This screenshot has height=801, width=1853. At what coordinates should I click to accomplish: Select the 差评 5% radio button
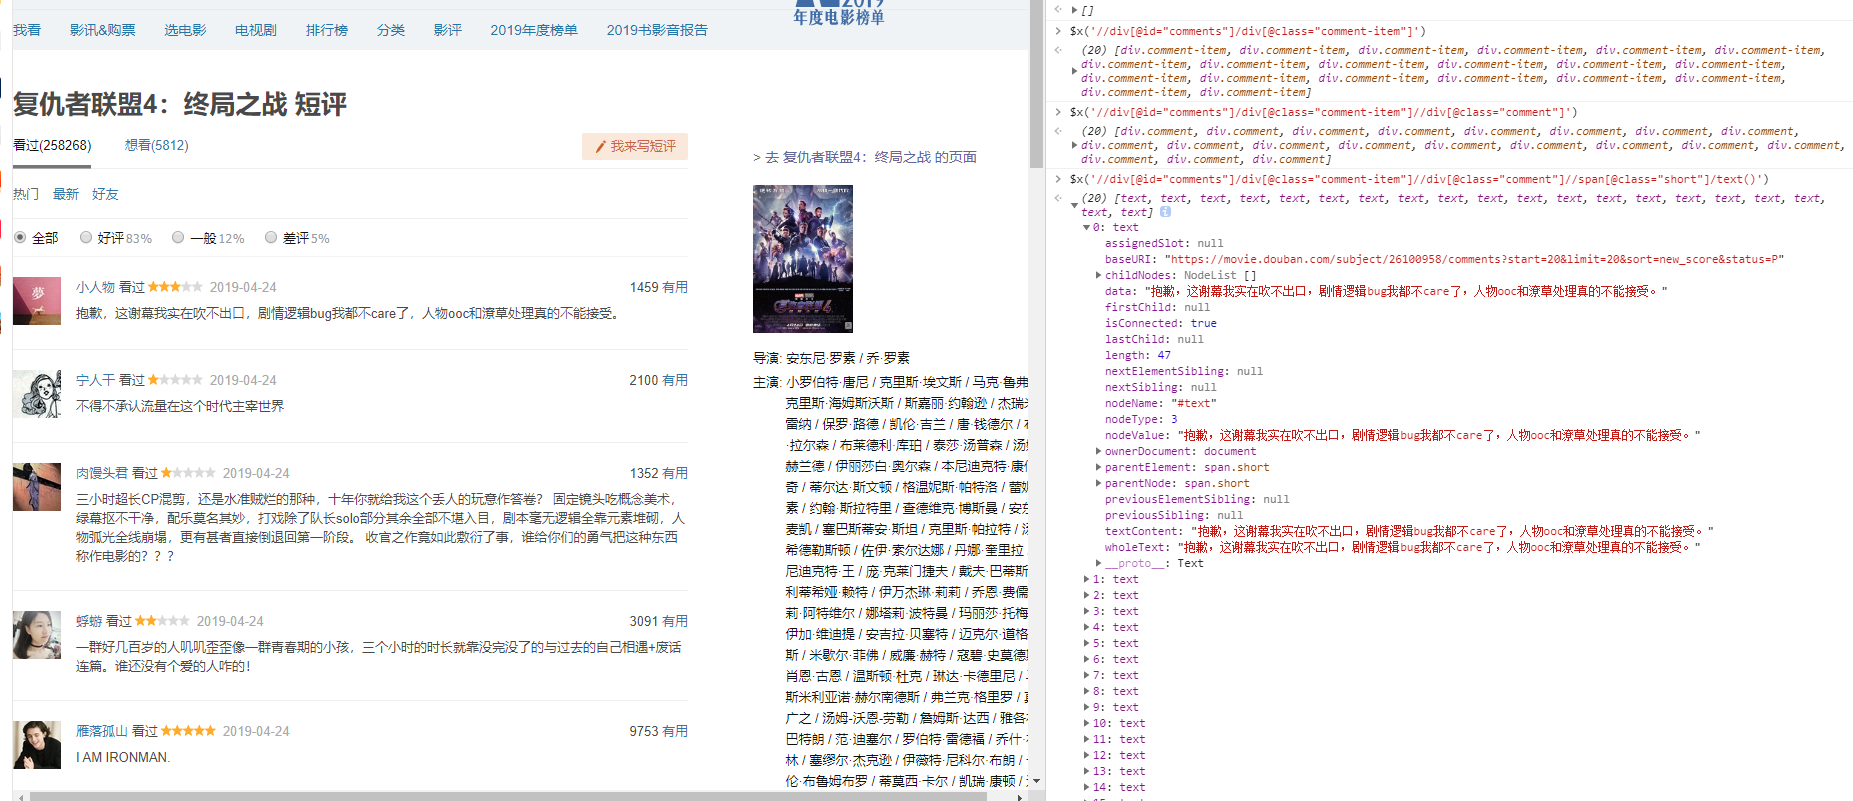point(271,238)
